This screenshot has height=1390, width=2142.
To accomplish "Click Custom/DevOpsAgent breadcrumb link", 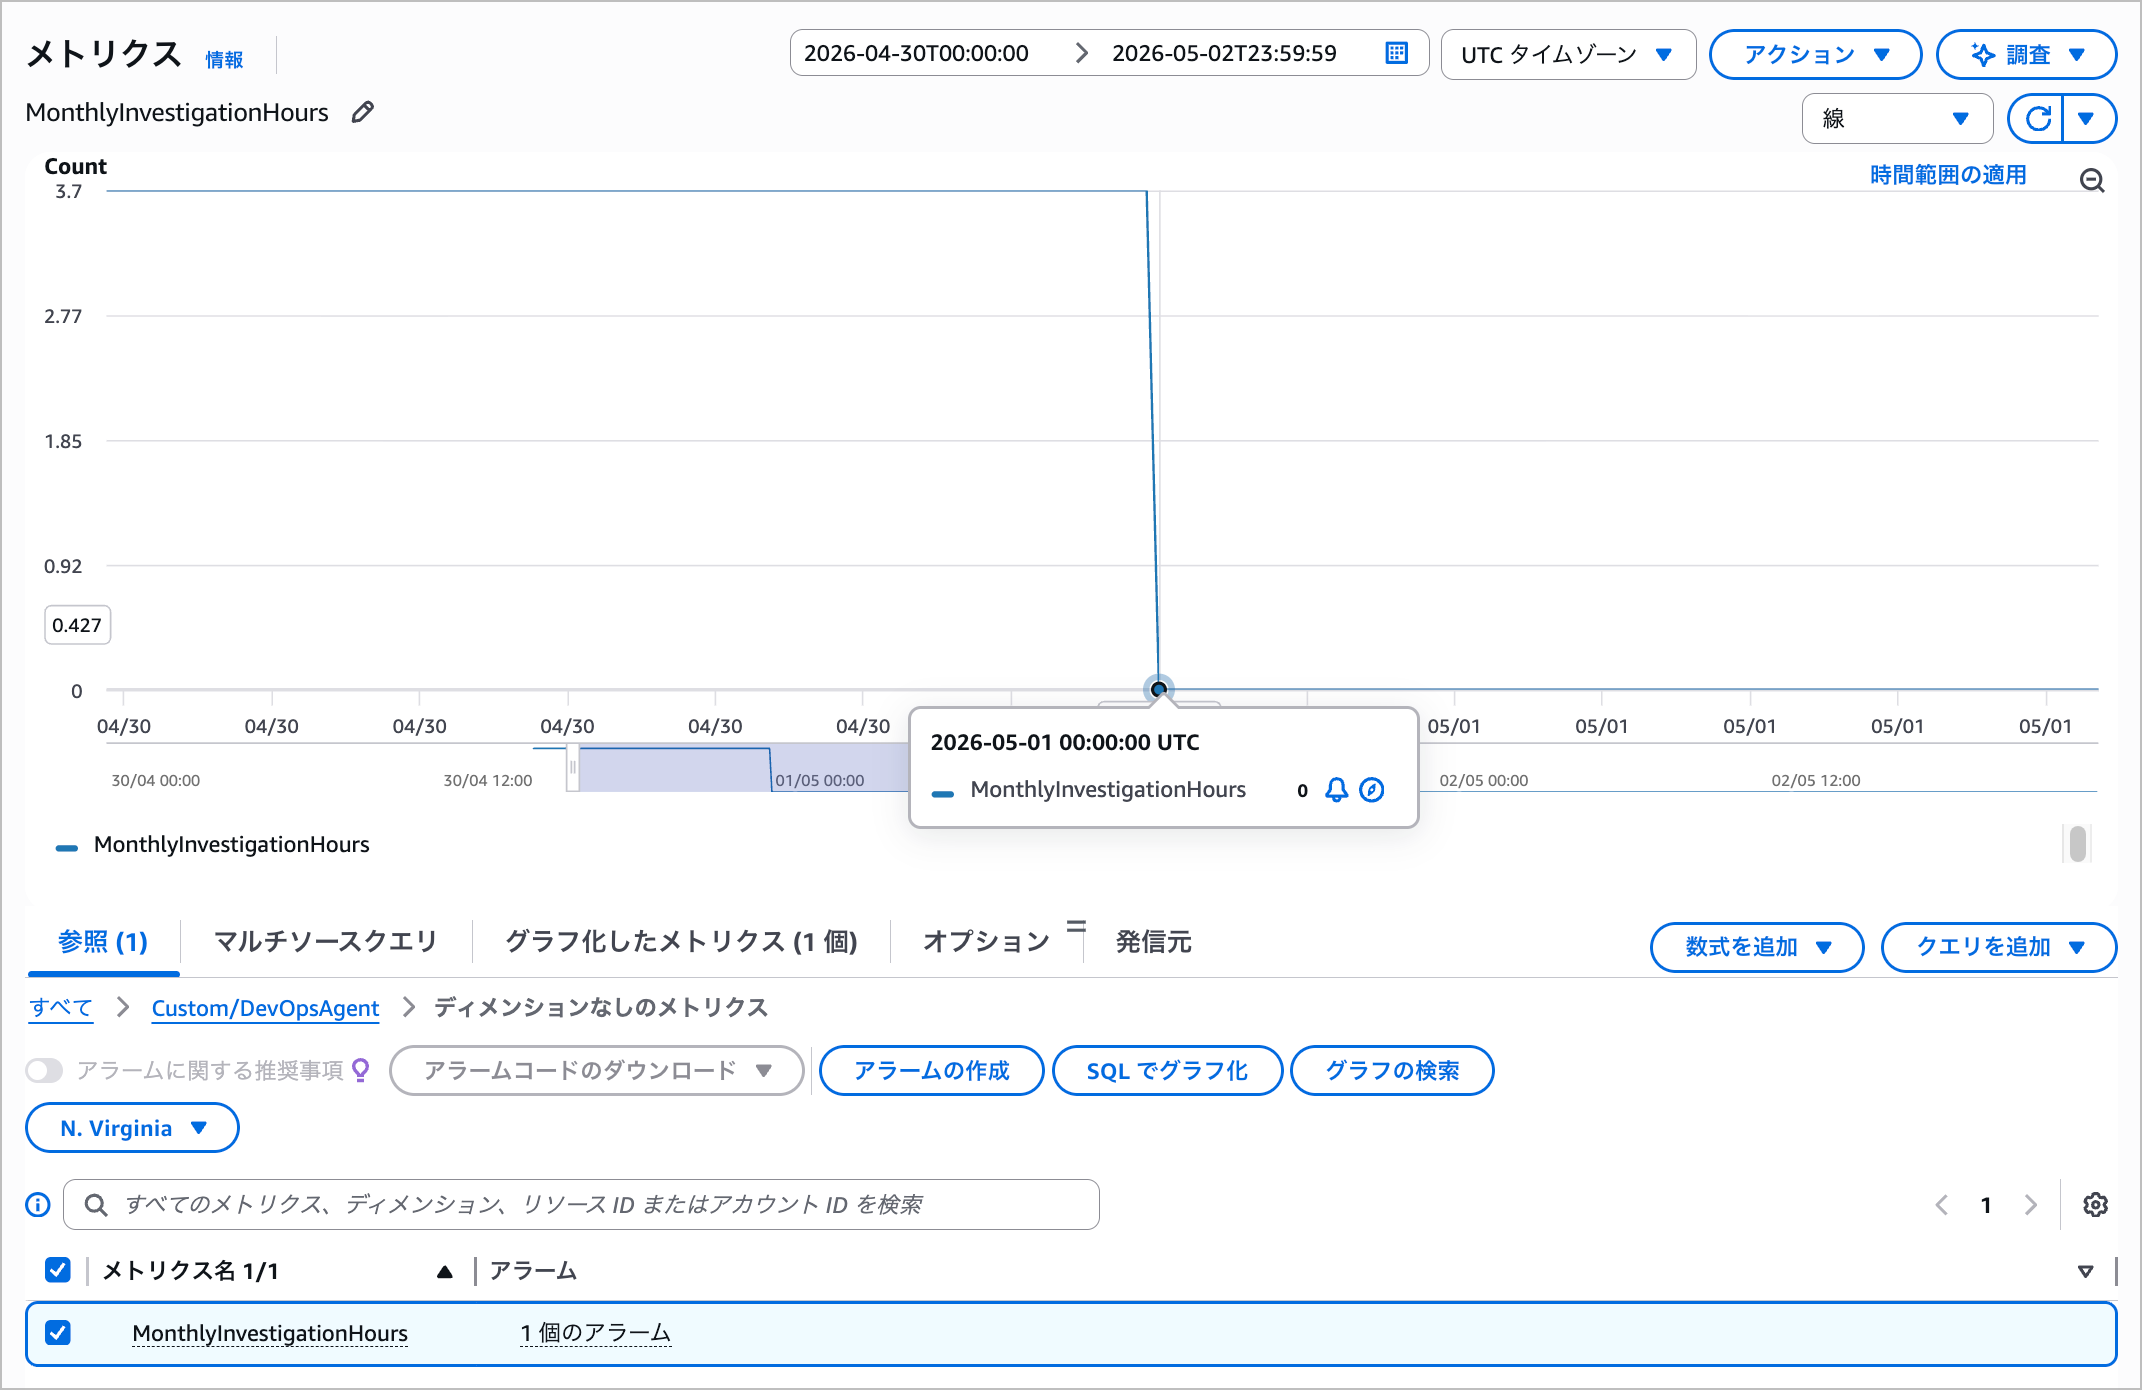I will [265, 1008].
